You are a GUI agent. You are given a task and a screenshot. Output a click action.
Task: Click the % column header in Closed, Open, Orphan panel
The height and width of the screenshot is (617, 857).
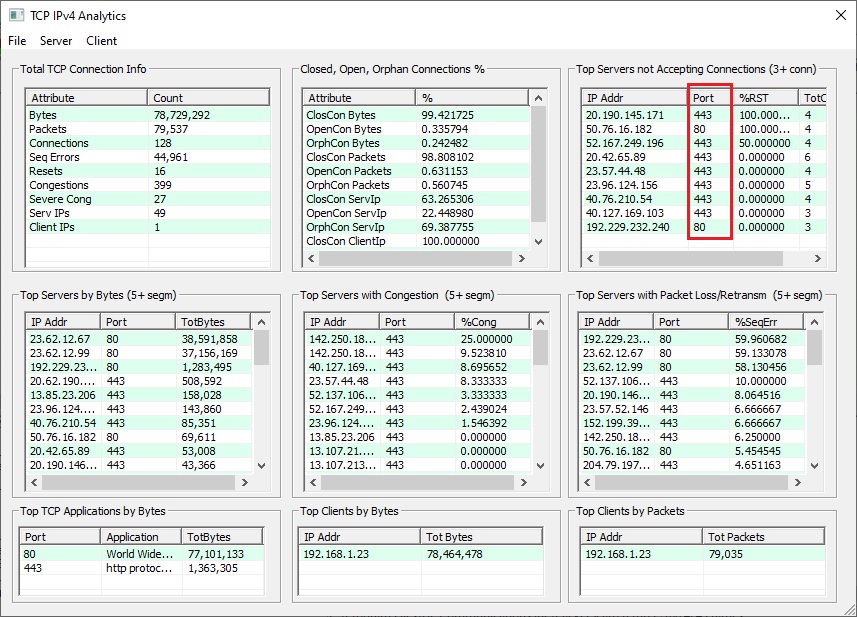point(472,98)
